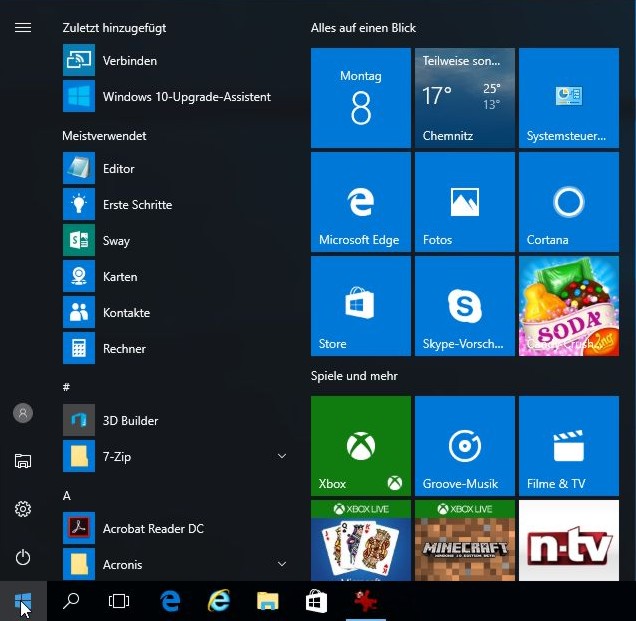Click the Alles auf einen Blick group title
This screenshot has height=621, width=636.
pos(363,28)
